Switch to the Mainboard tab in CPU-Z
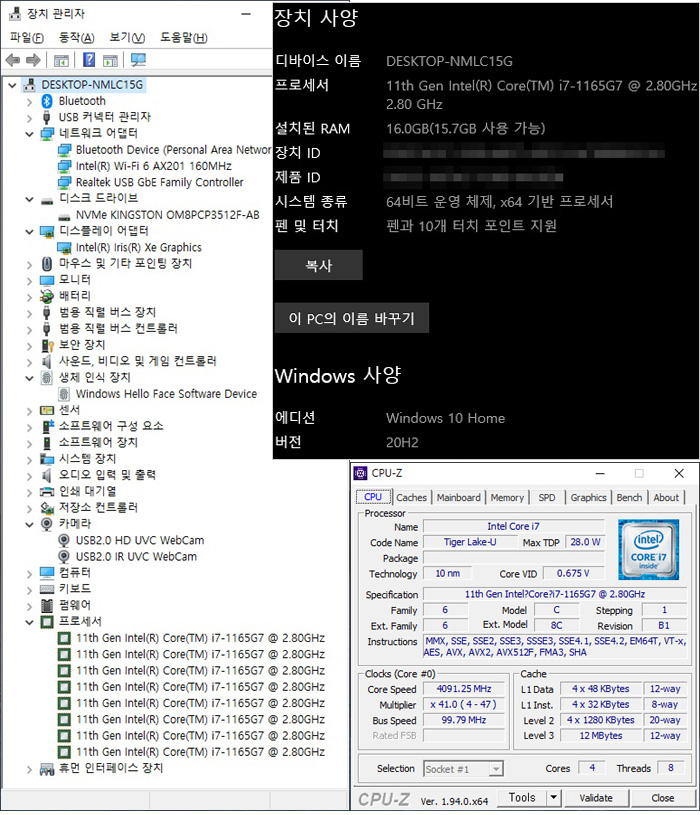This screenshot has height=815, width=700. click(458, 497)
